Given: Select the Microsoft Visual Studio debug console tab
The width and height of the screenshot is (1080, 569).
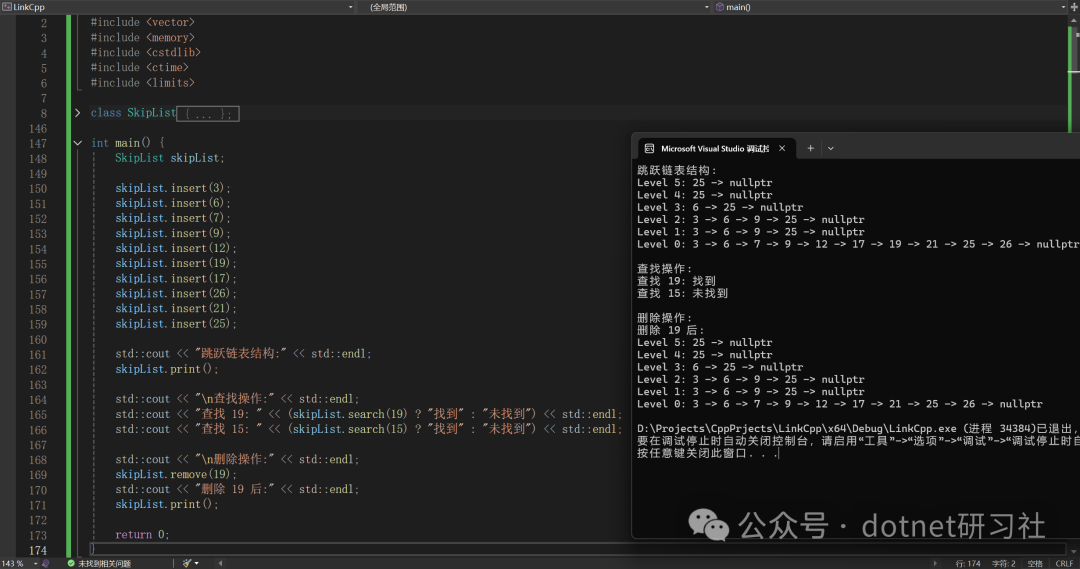Looking at the screenshot, I should coord(715,148).
